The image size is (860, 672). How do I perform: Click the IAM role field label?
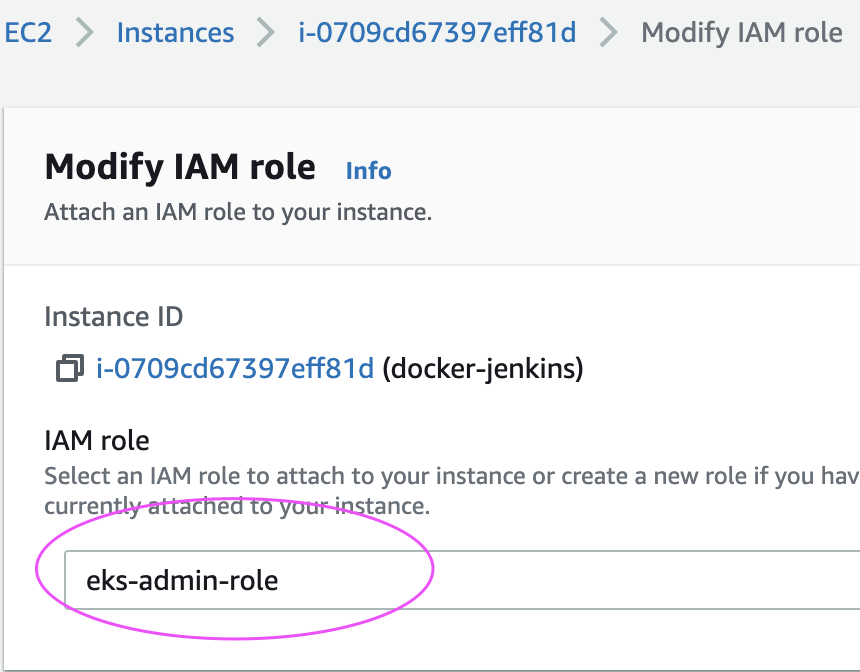click(x=97, y=440)
